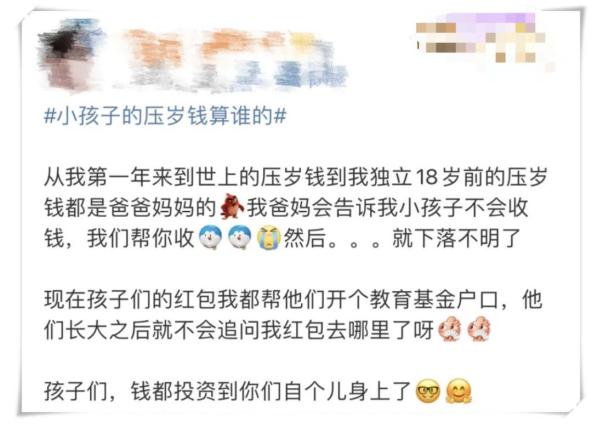
Task: Click the last pink emoji after 呀
Action: click(x=479, y=329)
